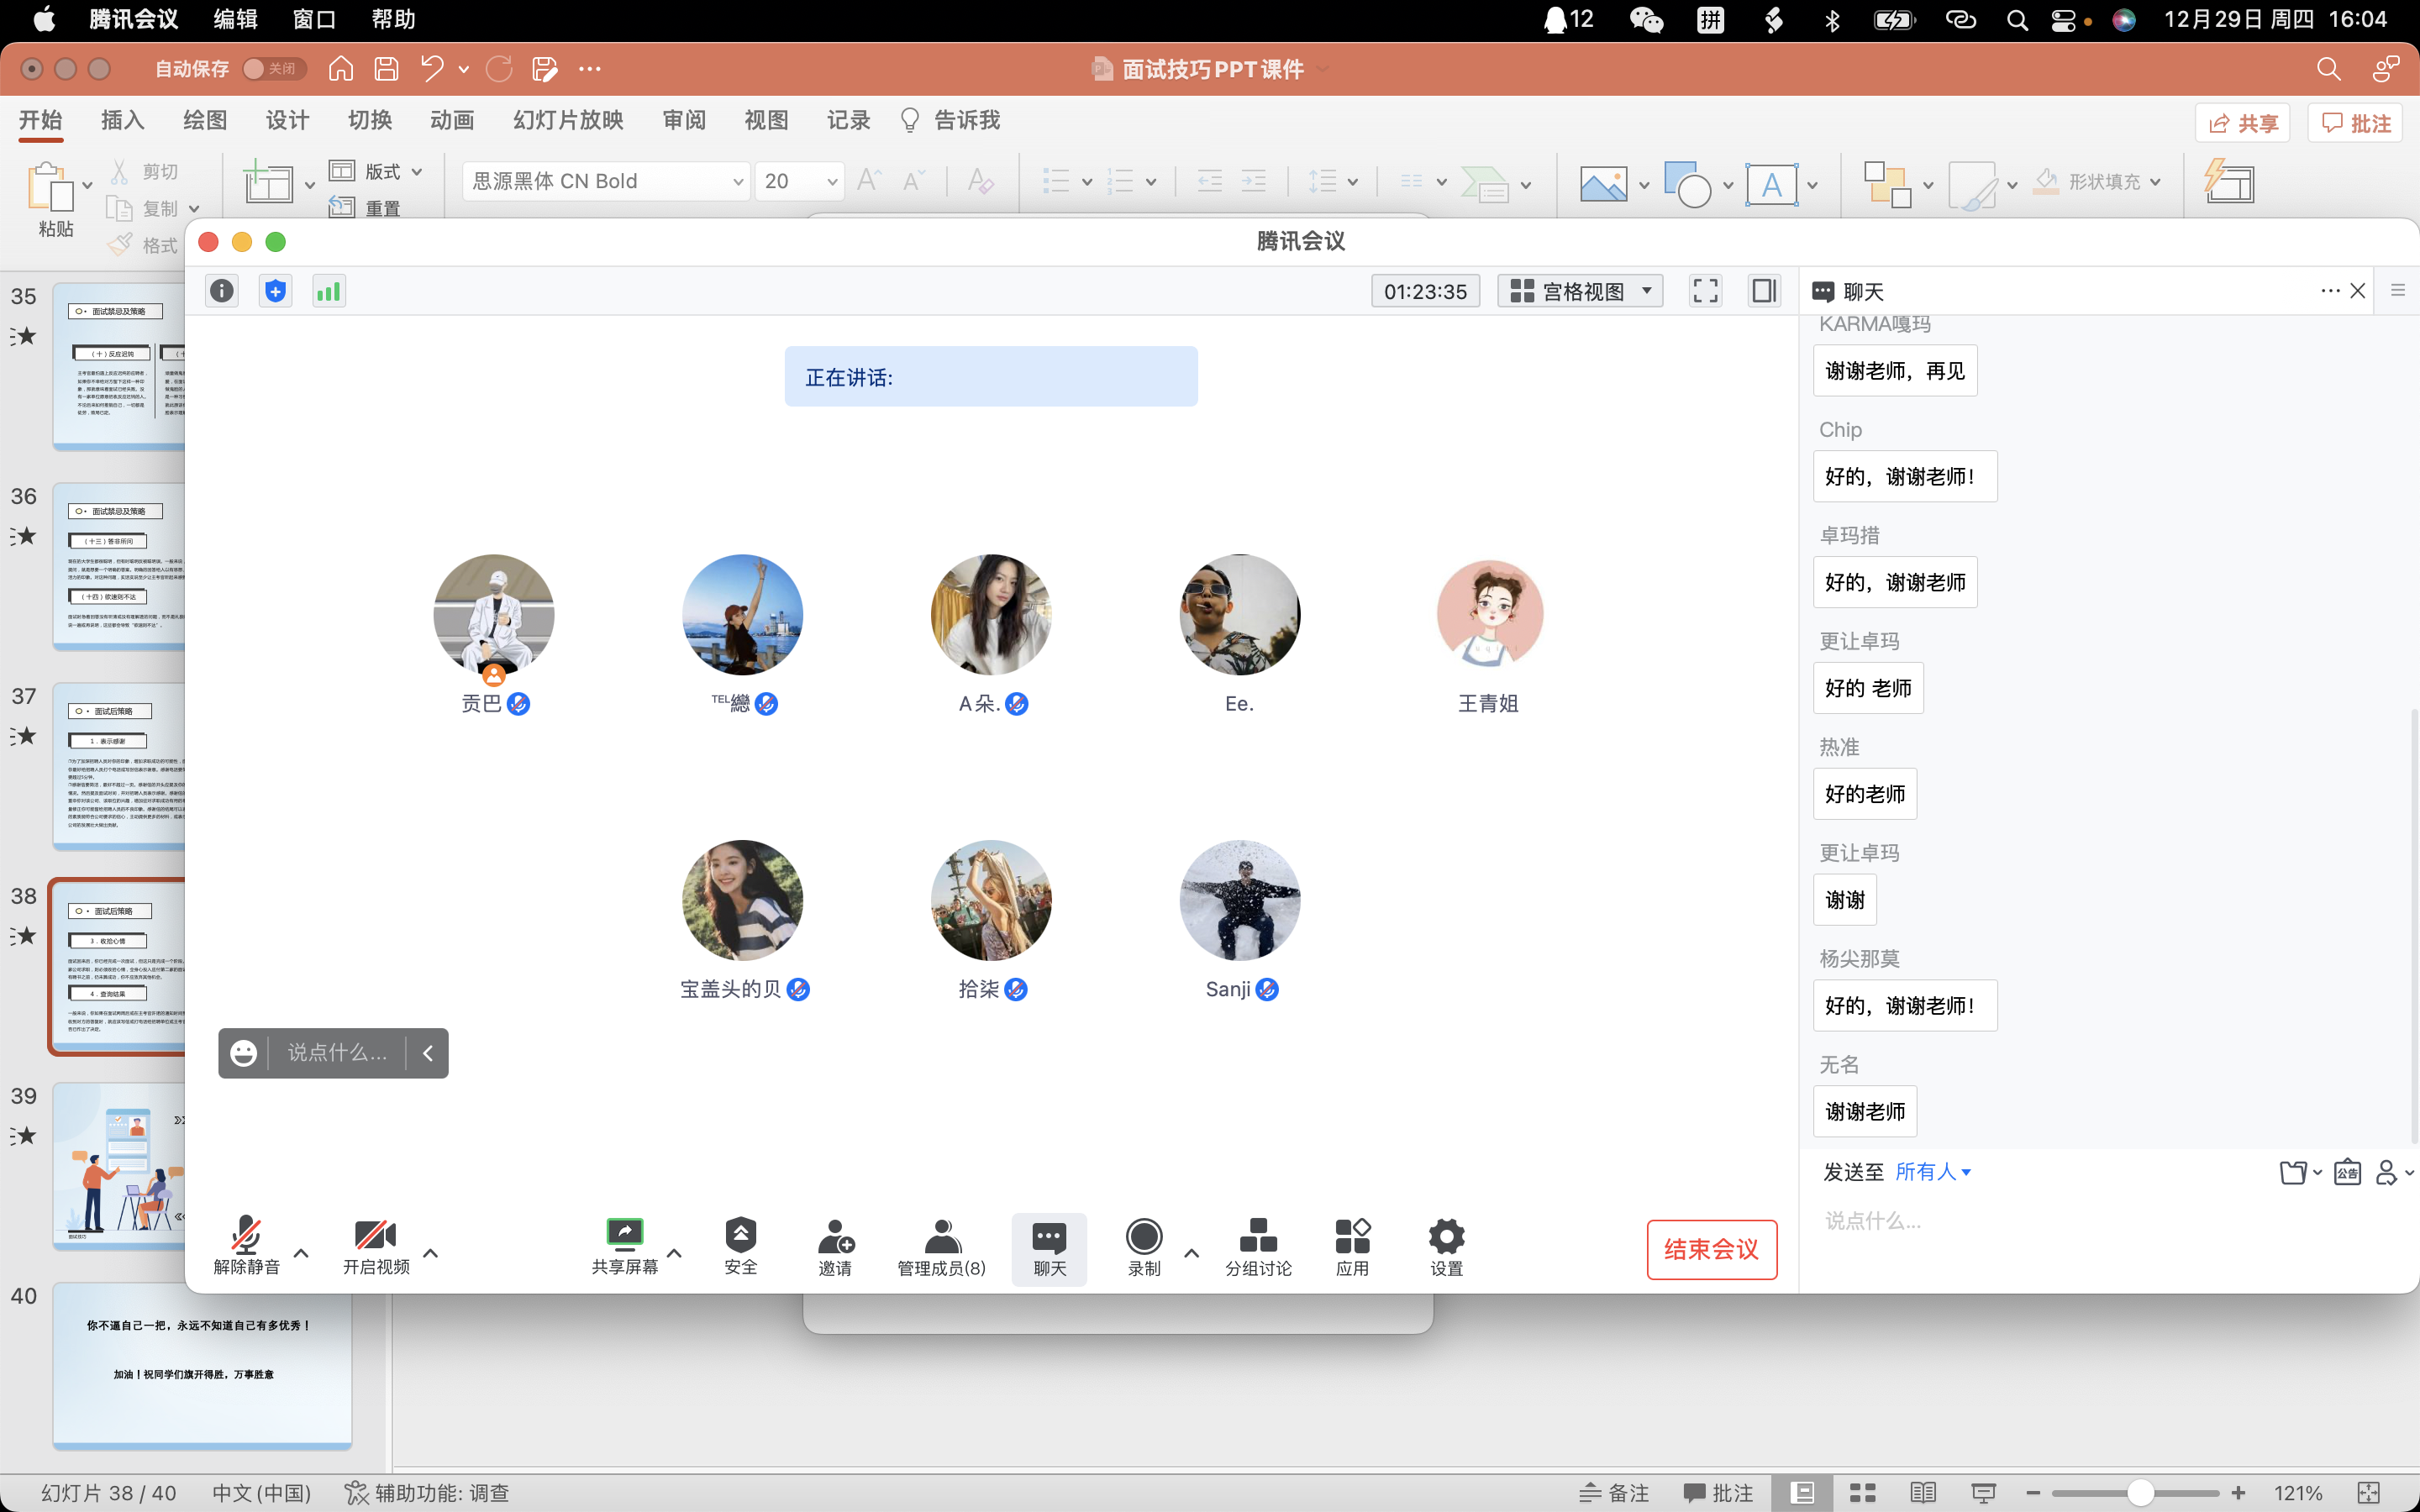Click the 邀请 invite icon

point(835,1247)
